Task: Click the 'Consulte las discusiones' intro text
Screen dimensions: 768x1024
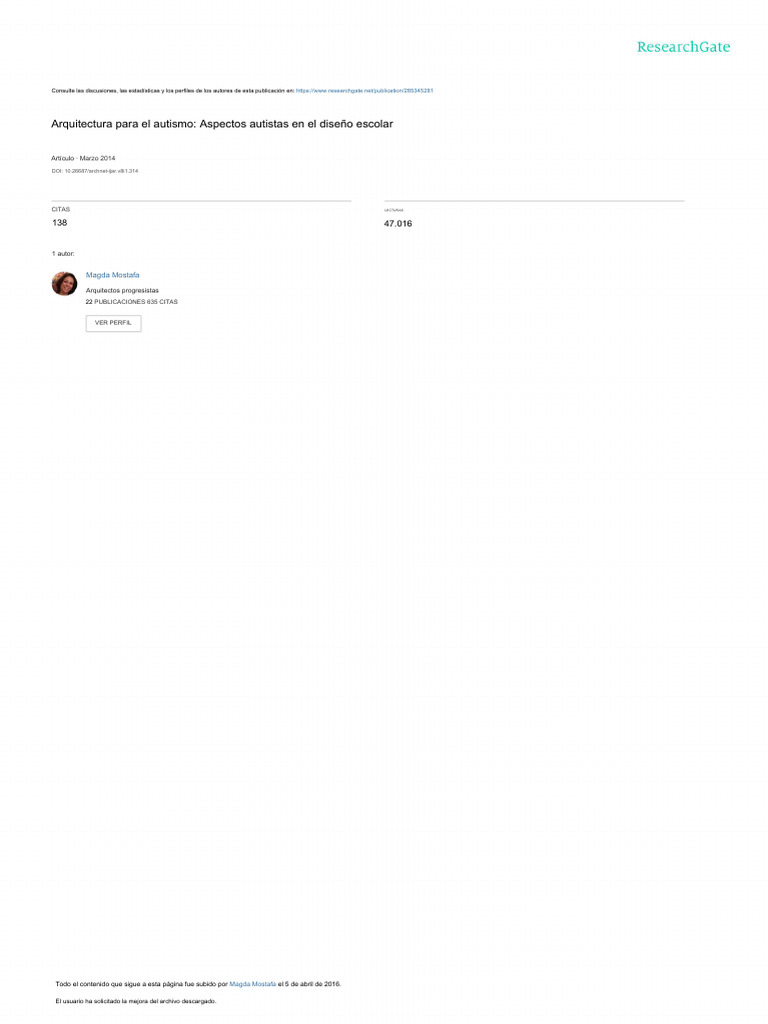Action: click(x=172, y=91)
